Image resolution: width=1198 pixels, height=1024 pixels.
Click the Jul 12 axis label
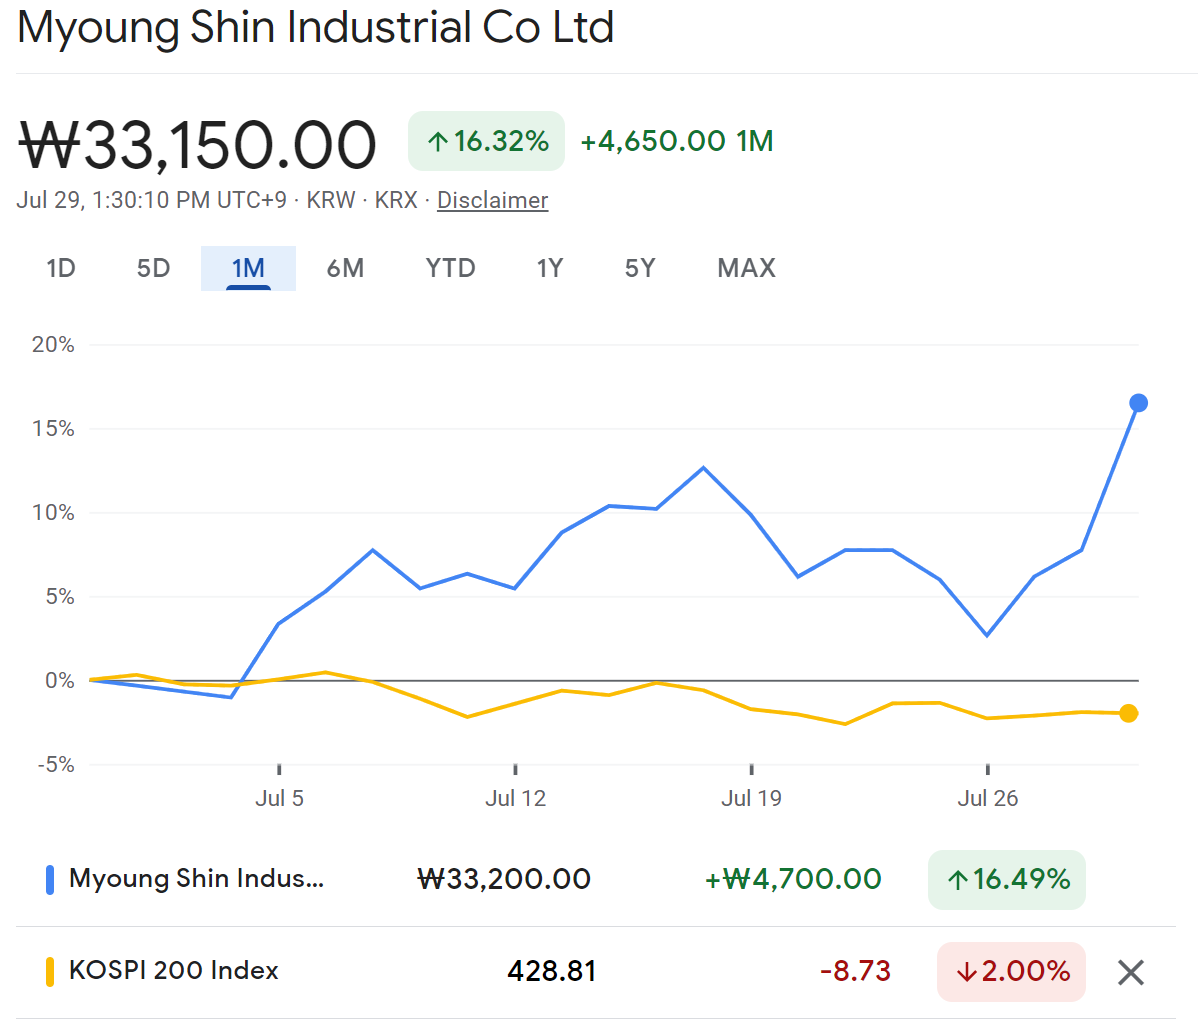point(516,799)
